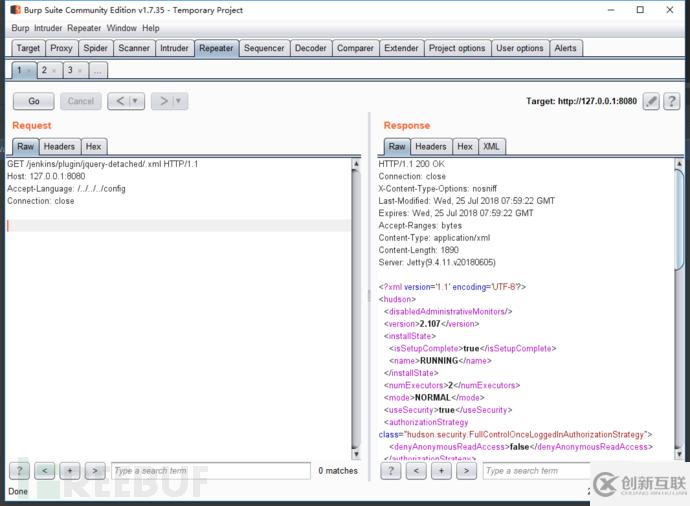The height and width of the screenshot is (506, 690).
Task: Open the Alerts tab
Action: pos(565,48)
